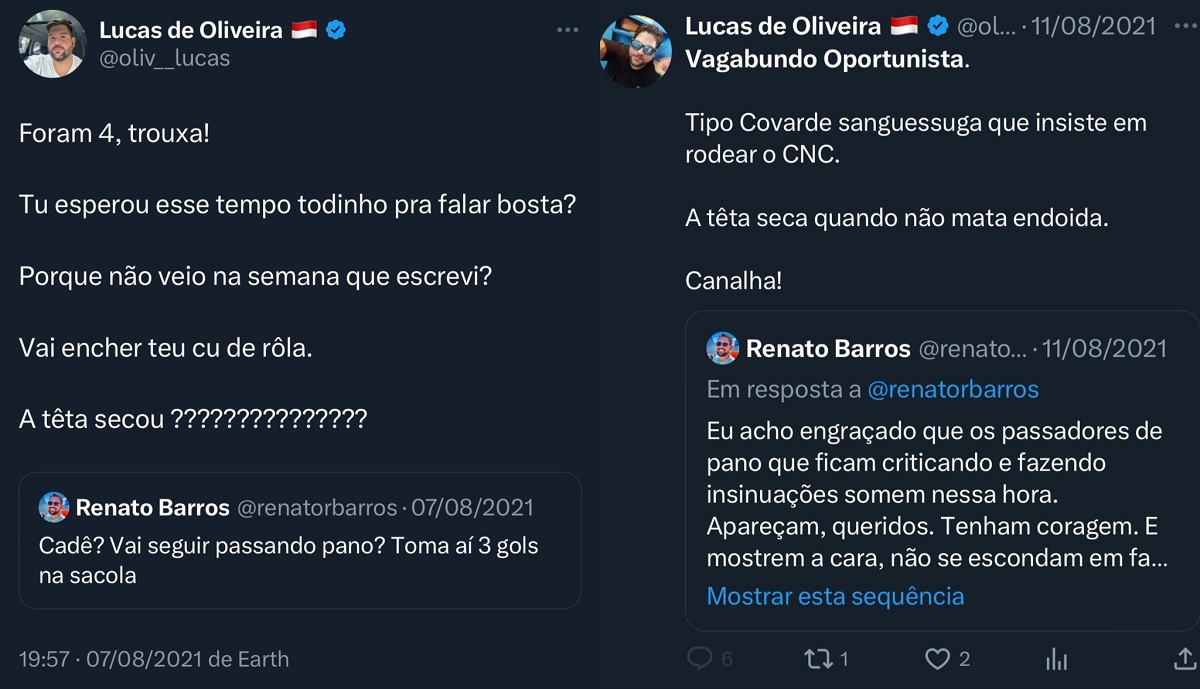The width and height of the screenshot is (1200, 689).
Task: Like the tweet with the heart icon
Action: (936, 658)
